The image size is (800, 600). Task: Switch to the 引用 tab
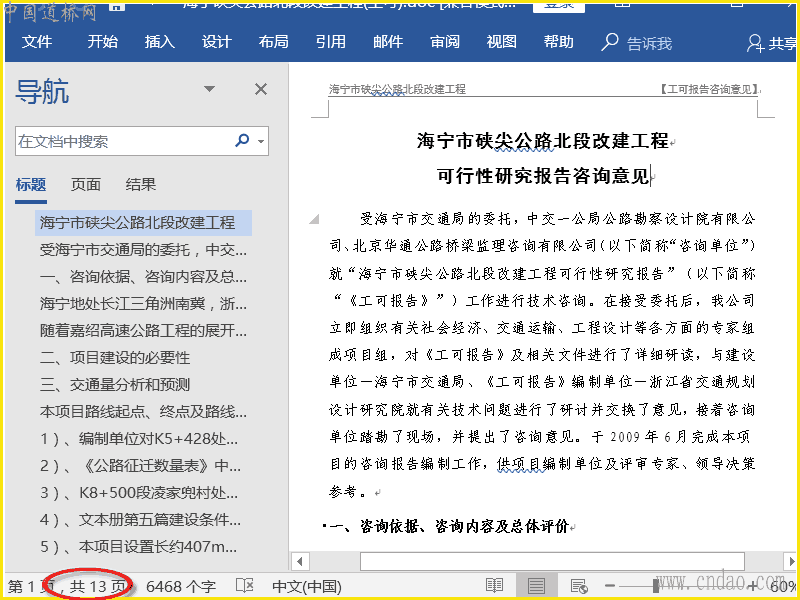pyautogui.click(x=331, y=42)
